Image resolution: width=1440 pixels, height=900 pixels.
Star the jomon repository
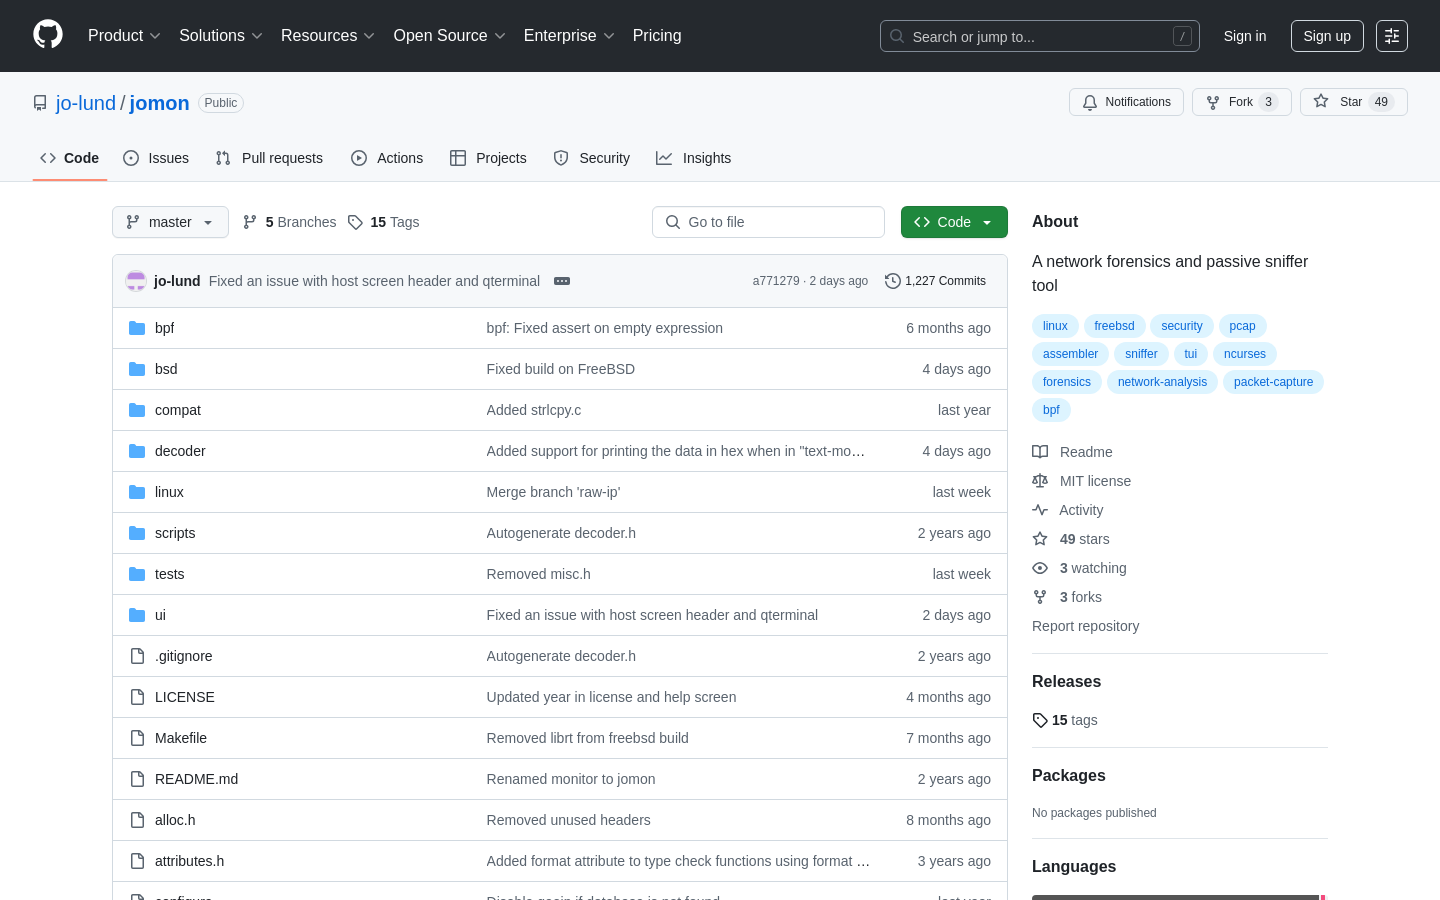click(x=1353, y=102)
